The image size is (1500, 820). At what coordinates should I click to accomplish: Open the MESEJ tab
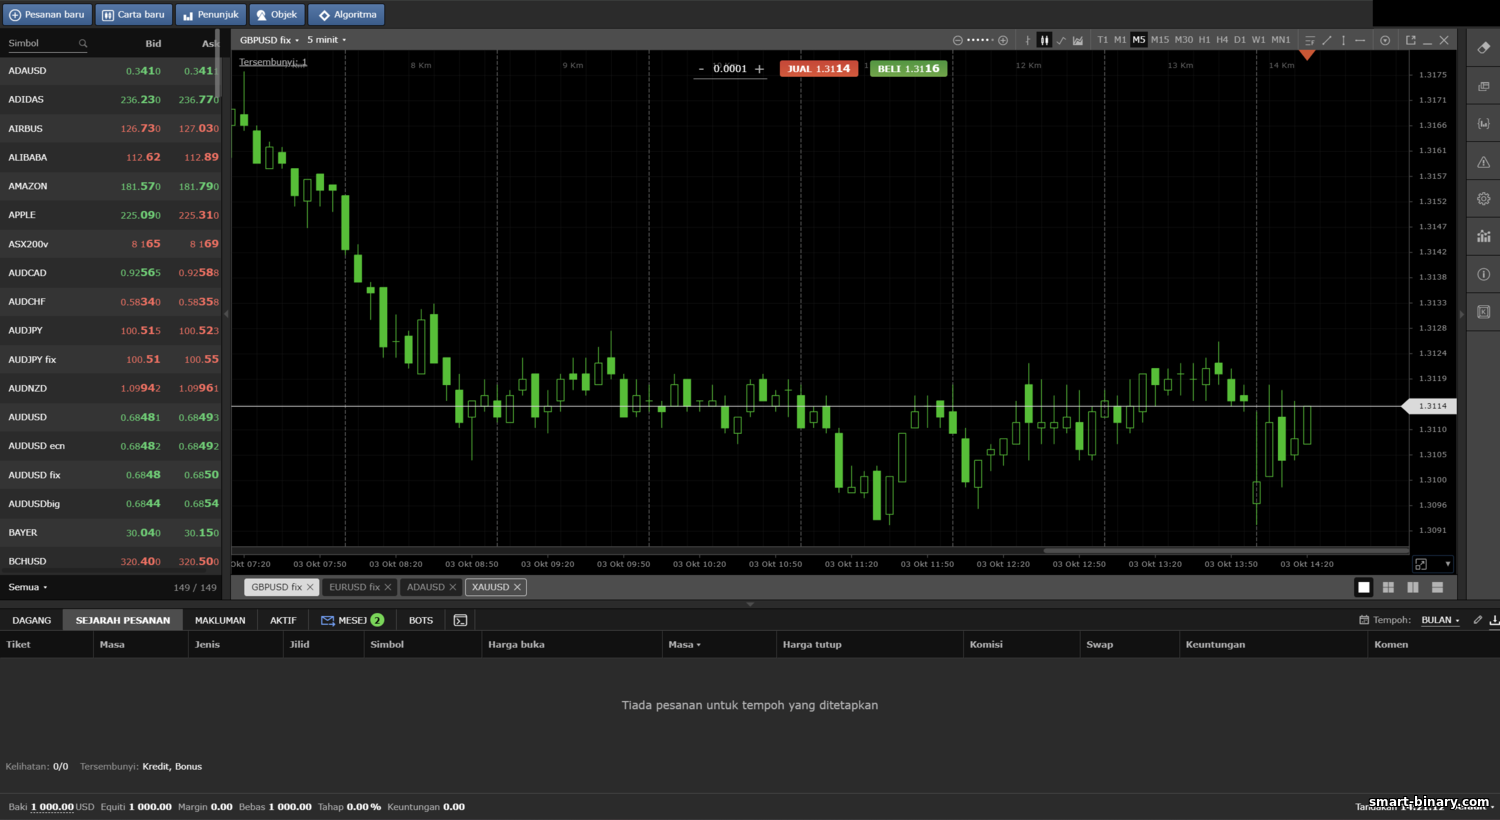point(352,620)
